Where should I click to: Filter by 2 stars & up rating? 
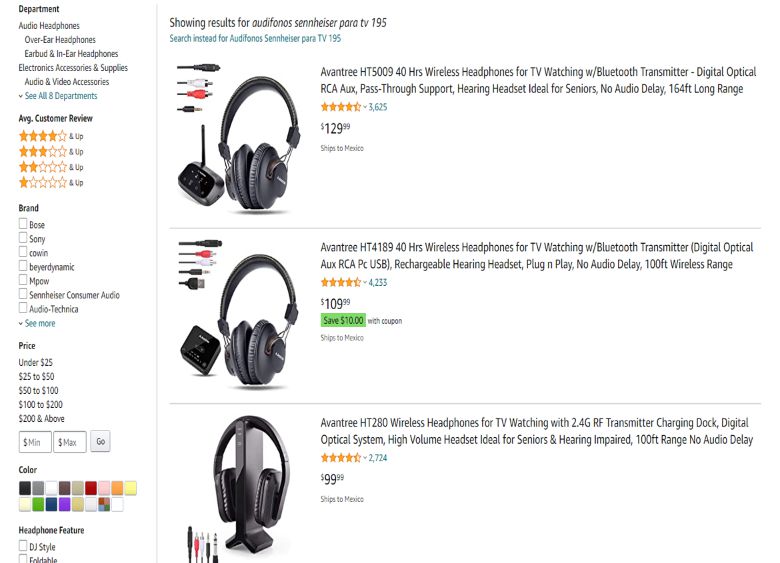coord(43,167)
